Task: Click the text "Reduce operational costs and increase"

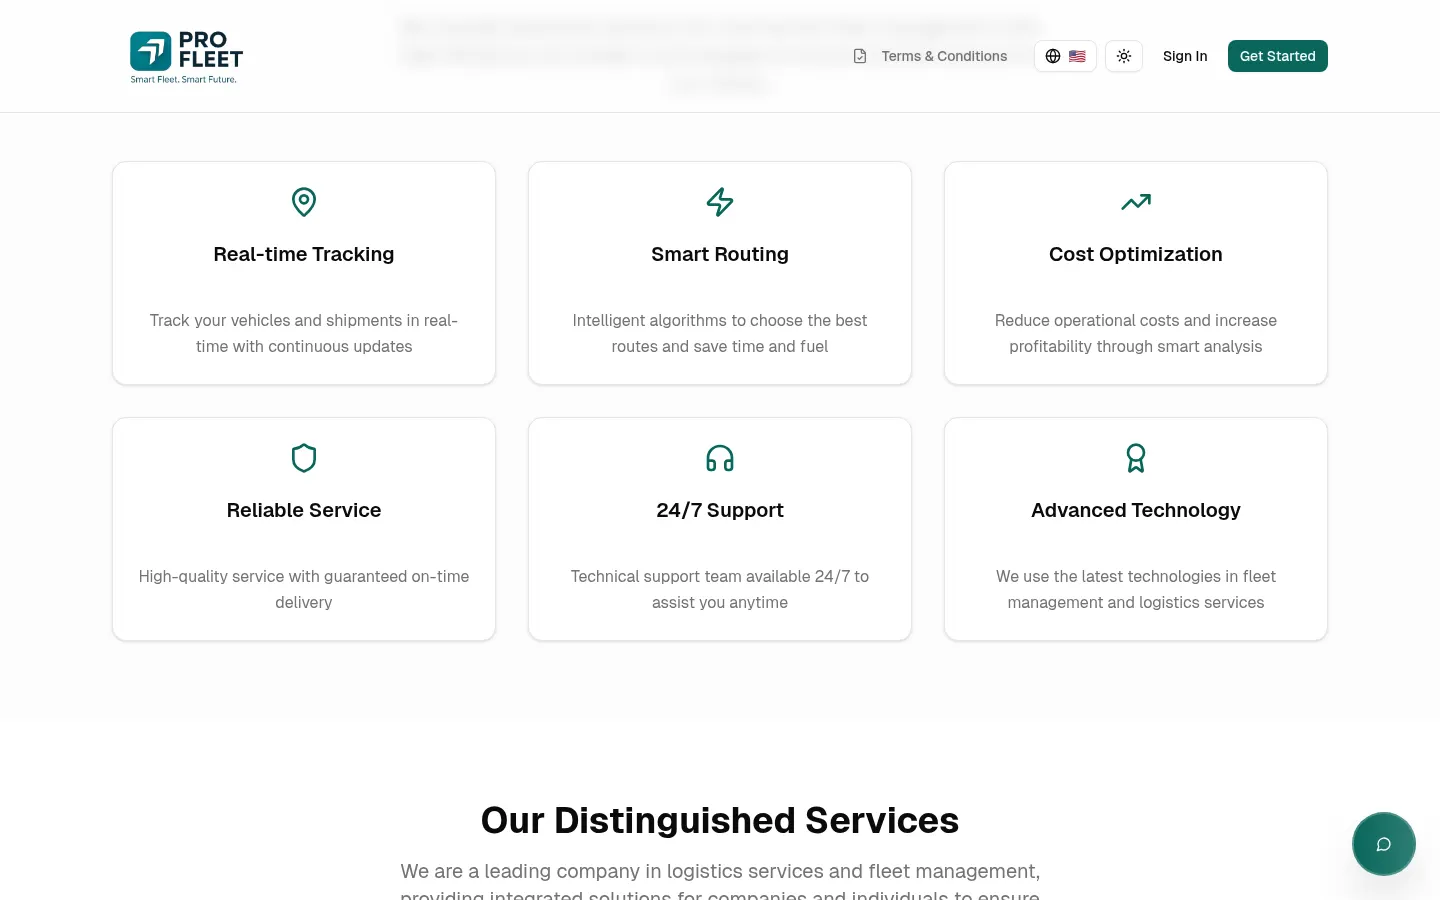Action: (1136, 320)
